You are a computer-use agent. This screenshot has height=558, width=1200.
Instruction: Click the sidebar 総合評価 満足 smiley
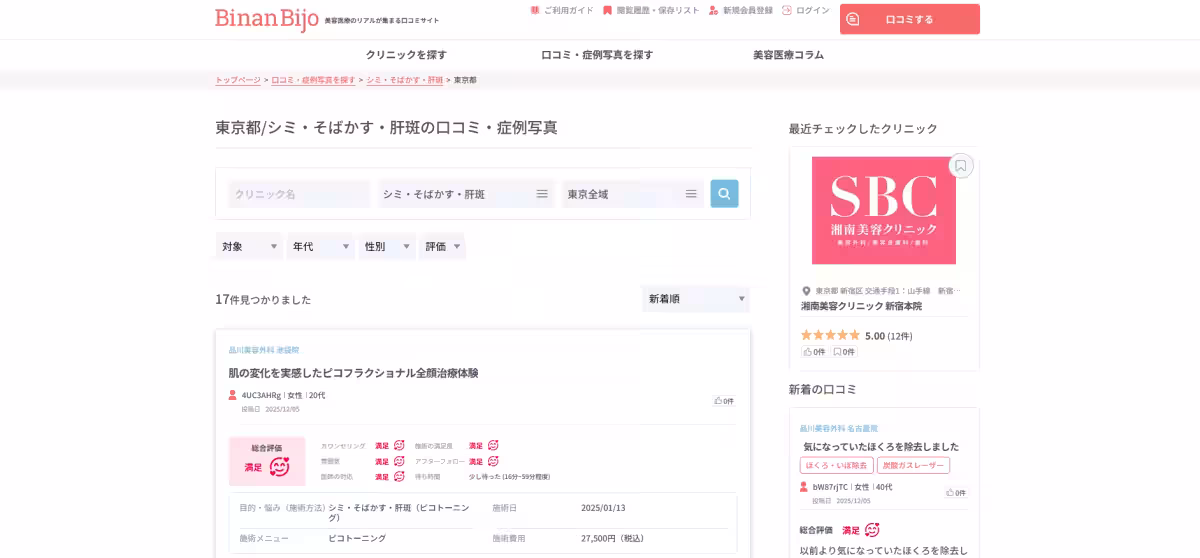coord(872,530)
